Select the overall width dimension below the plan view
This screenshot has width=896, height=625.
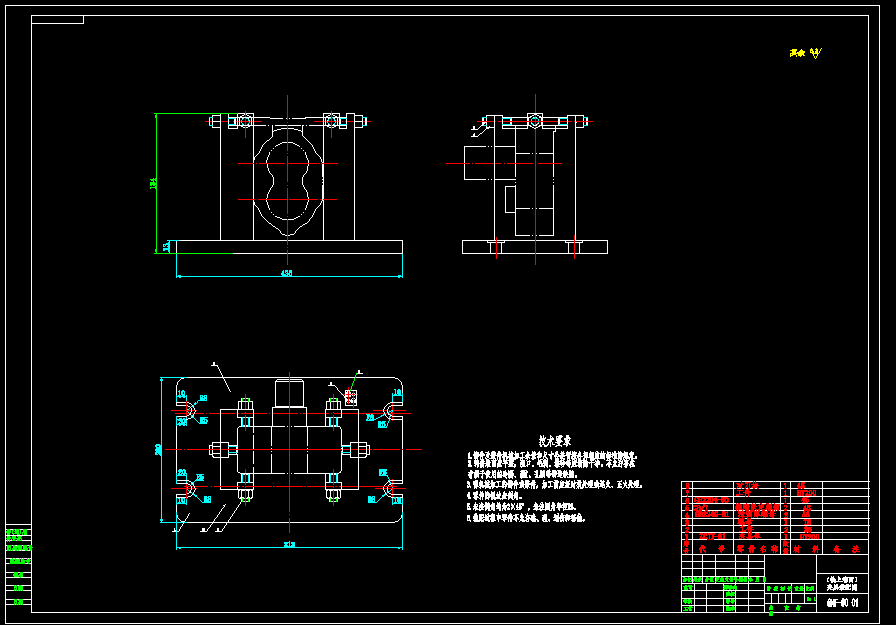289,544
